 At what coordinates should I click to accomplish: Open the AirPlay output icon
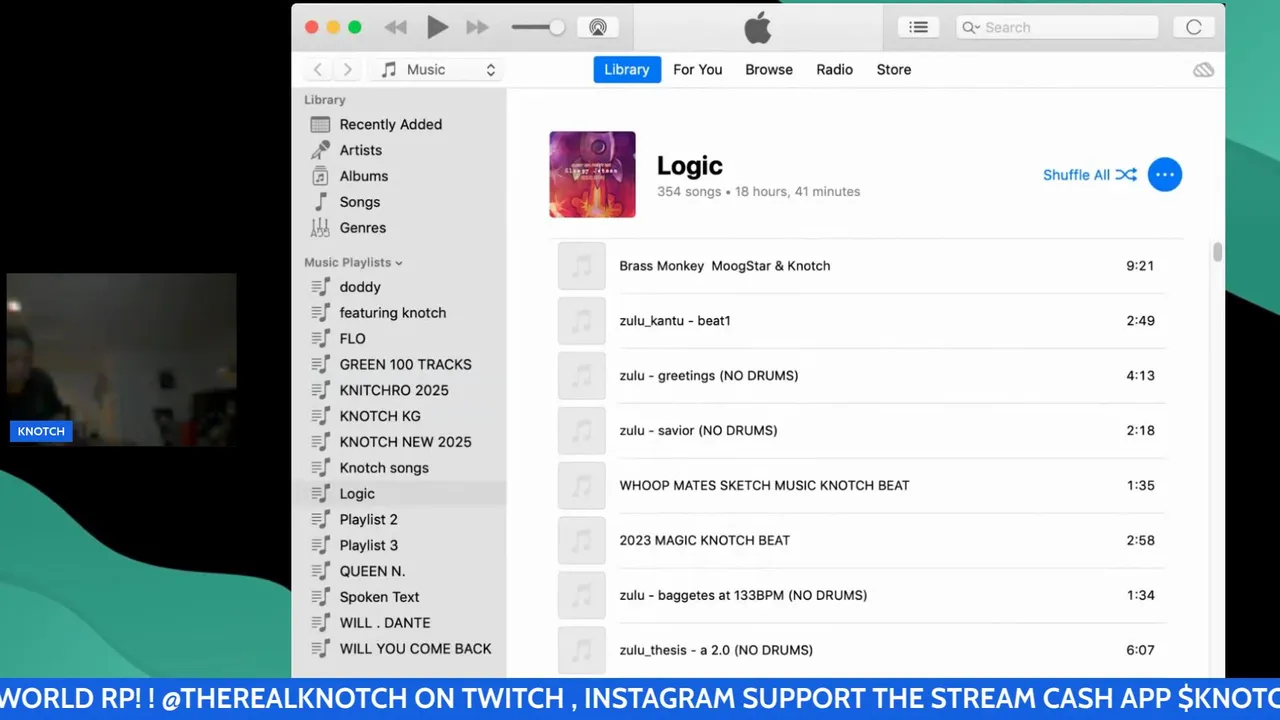(597, 27)
